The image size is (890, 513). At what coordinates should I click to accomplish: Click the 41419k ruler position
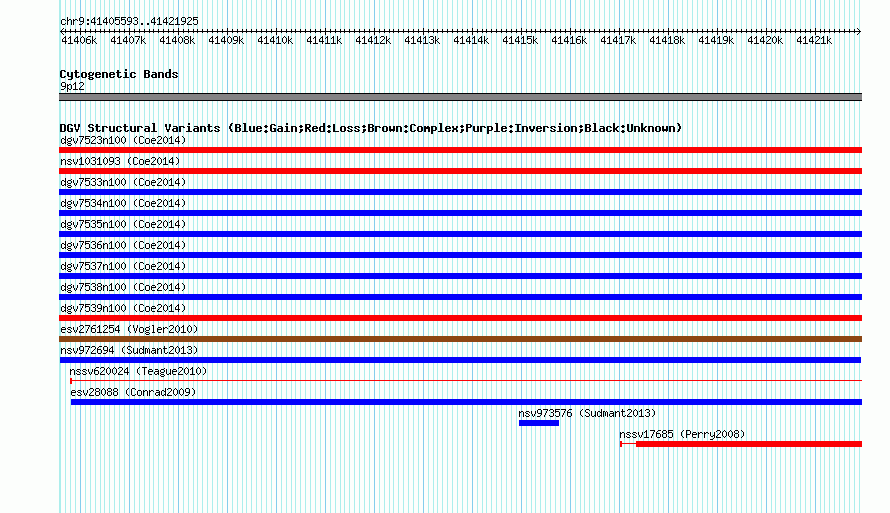tap(716, 40)
